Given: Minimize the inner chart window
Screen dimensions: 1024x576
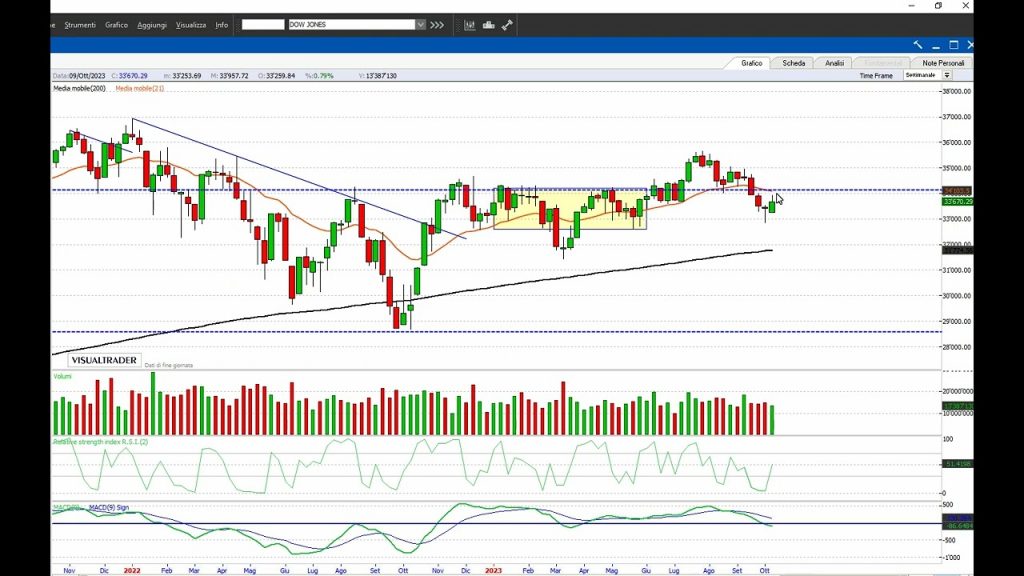Looking at the screenshot, I should (x=936, y=45).
